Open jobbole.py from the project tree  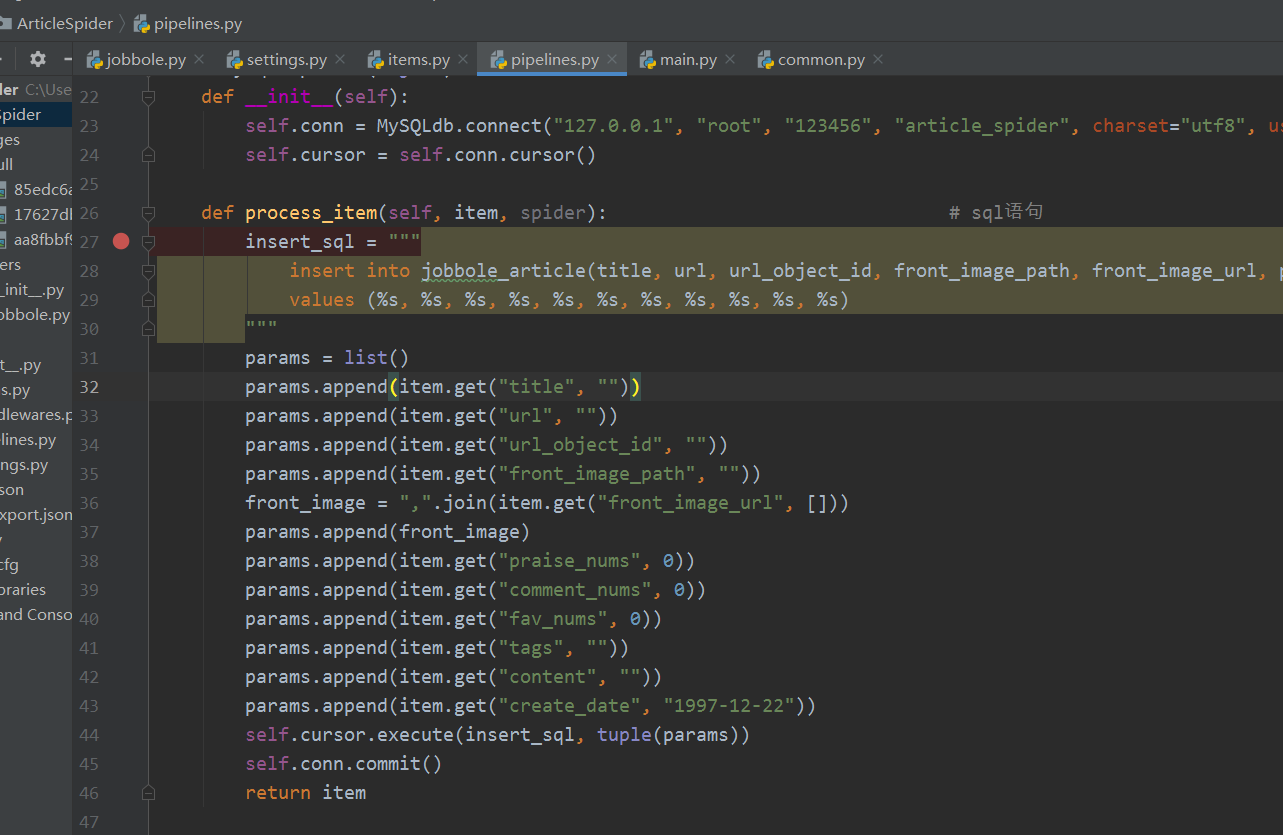click(35, 315)
